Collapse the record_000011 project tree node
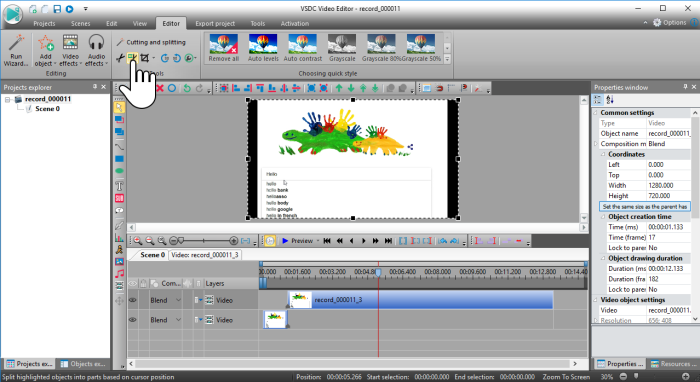 pos(8,99)
